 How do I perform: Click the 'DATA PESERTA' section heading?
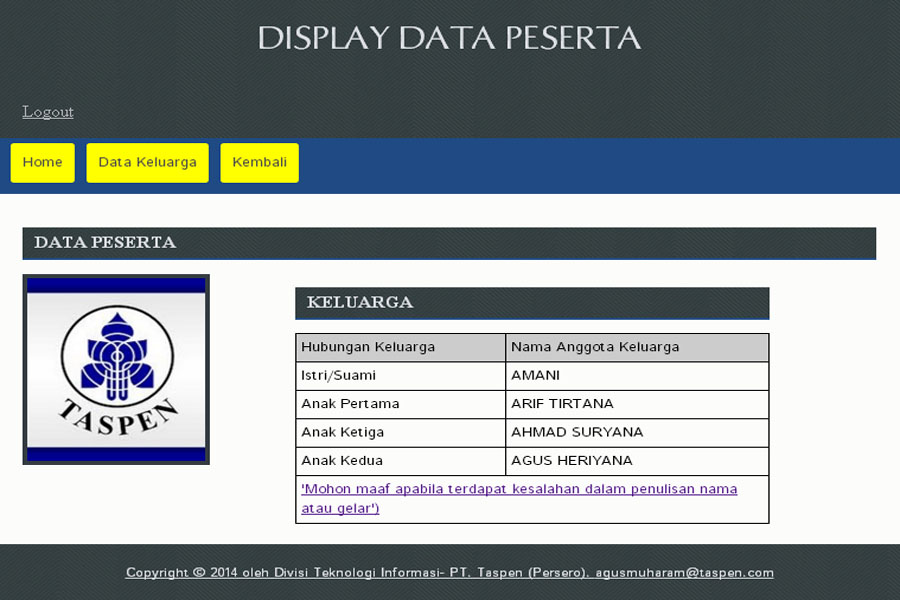449,243
